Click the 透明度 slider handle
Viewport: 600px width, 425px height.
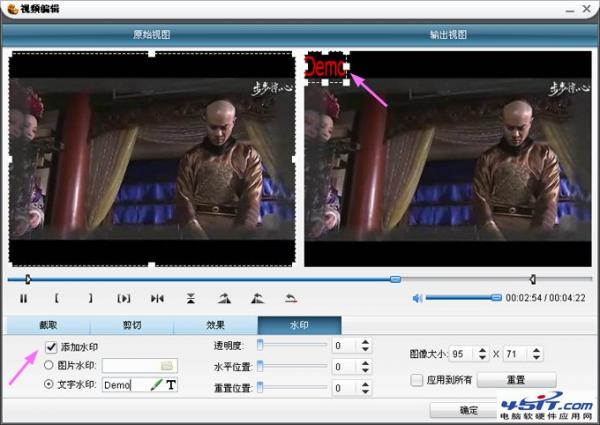[x=260, y=345]
